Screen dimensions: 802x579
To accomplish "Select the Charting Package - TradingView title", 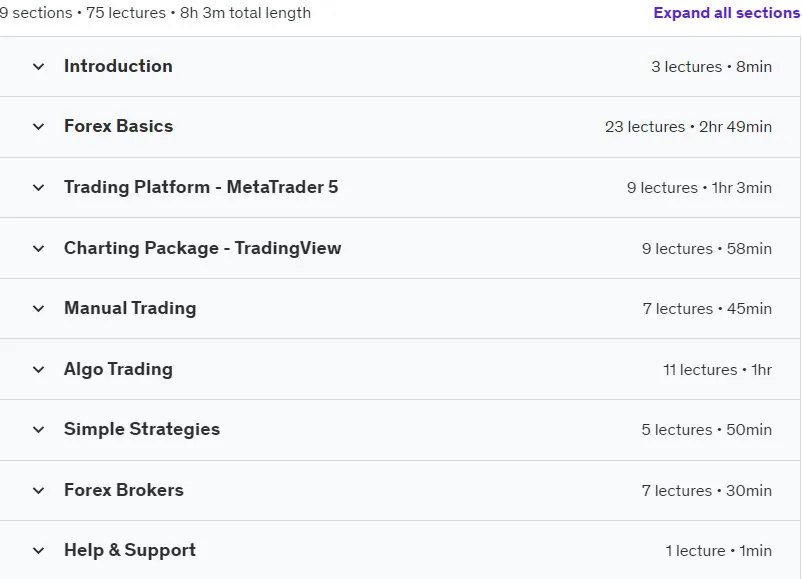I will tap(203, 248).
